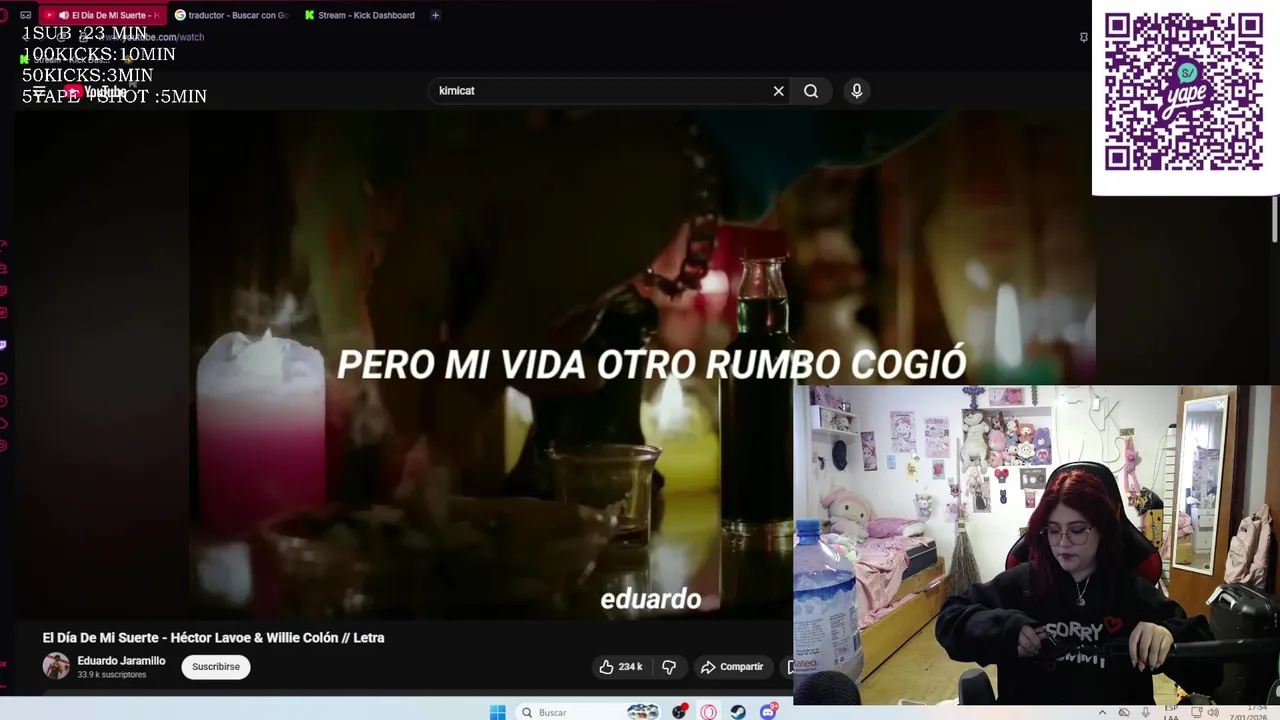Open the Windows Start menu
Screen dimensions: 1280x720
498,712
